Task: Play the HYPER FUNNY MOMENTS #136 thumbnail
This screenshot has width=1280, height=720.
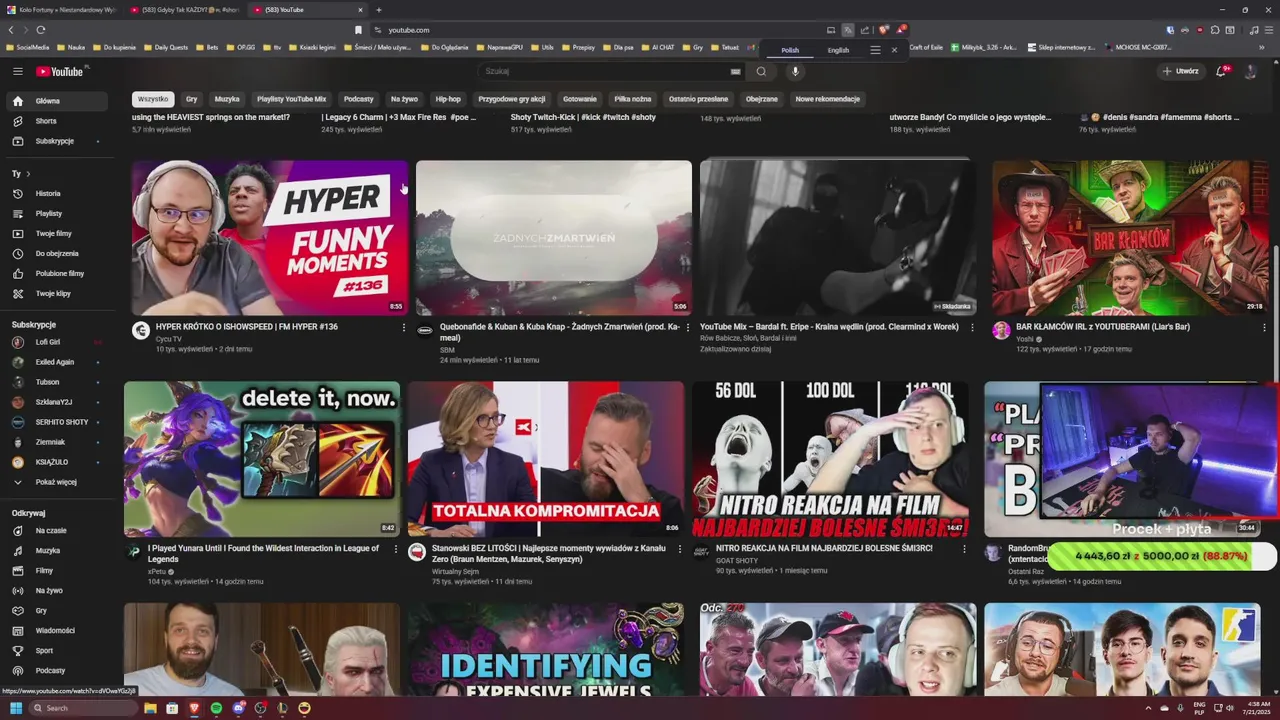Action: click(x=270, y=238)
